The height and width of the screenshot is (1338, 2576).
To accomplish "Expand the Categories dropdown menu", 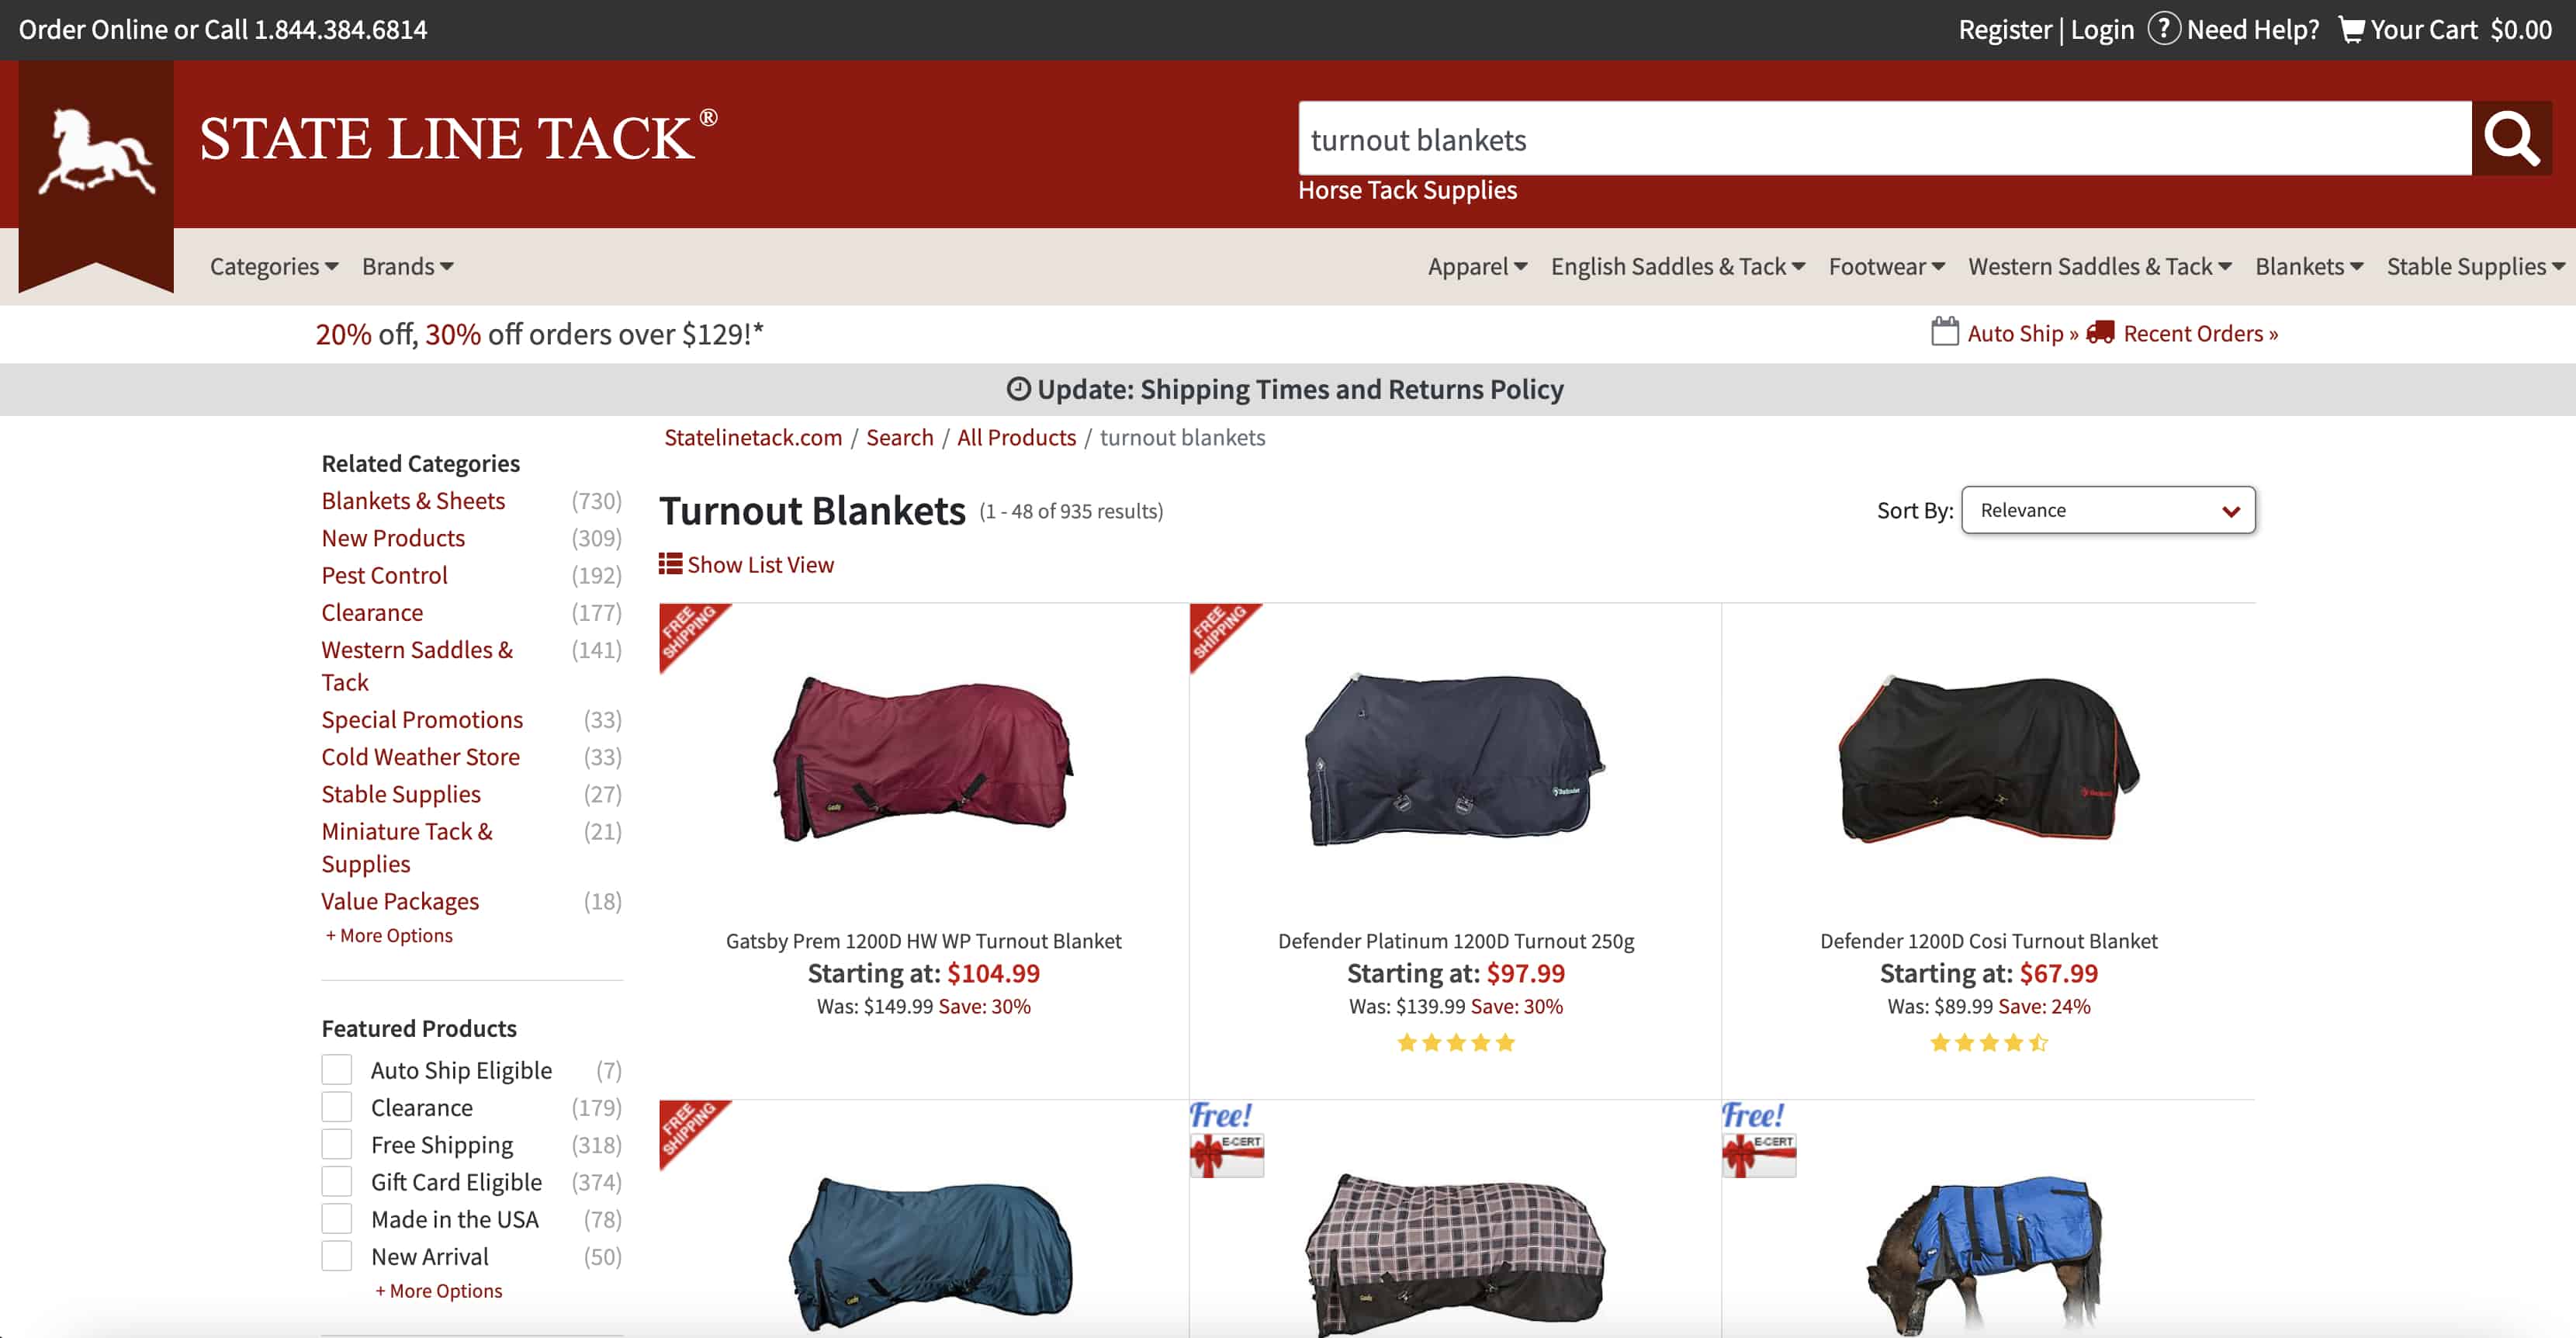I will 274,266.
